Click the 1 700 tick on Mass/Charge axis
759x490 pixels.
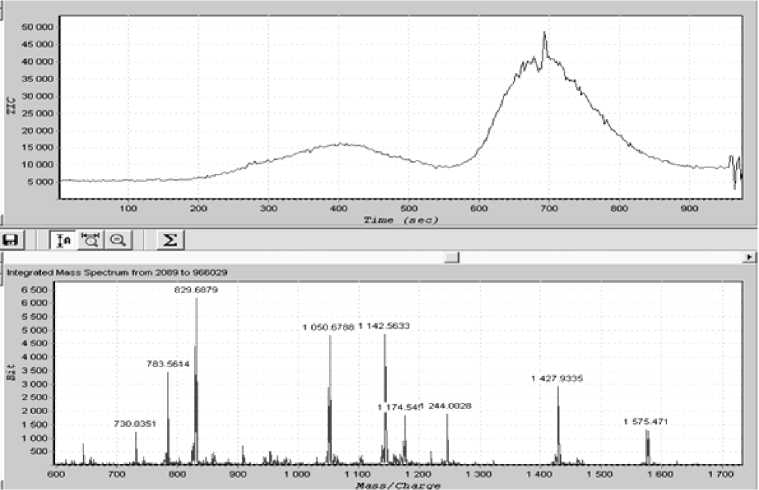pos(721,474)
